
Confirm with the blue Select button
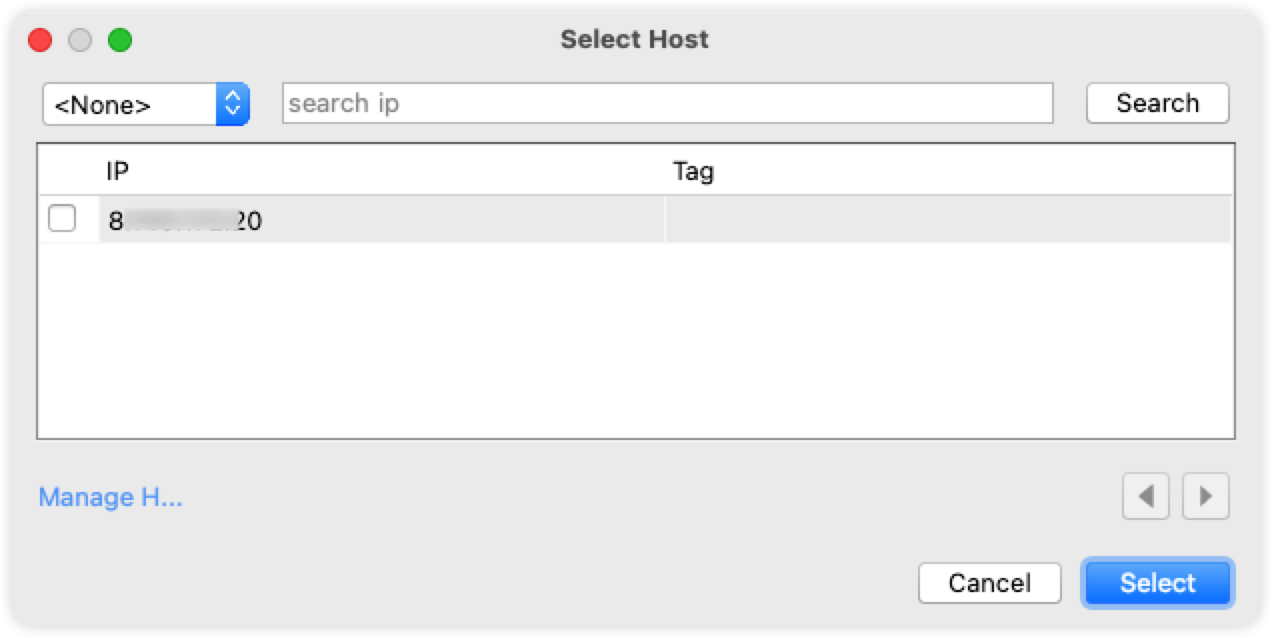tap(1158, 583)
